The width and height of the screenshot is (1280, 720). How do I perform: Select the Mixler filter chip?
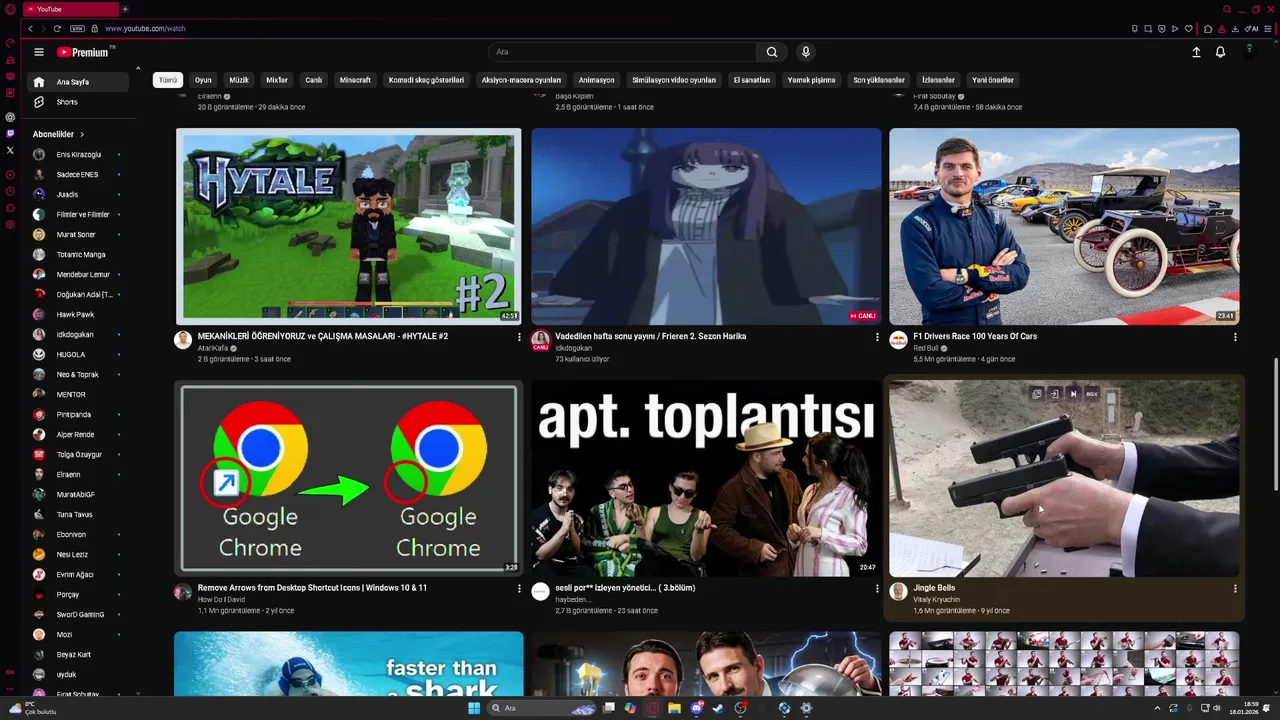pos(277,80)
